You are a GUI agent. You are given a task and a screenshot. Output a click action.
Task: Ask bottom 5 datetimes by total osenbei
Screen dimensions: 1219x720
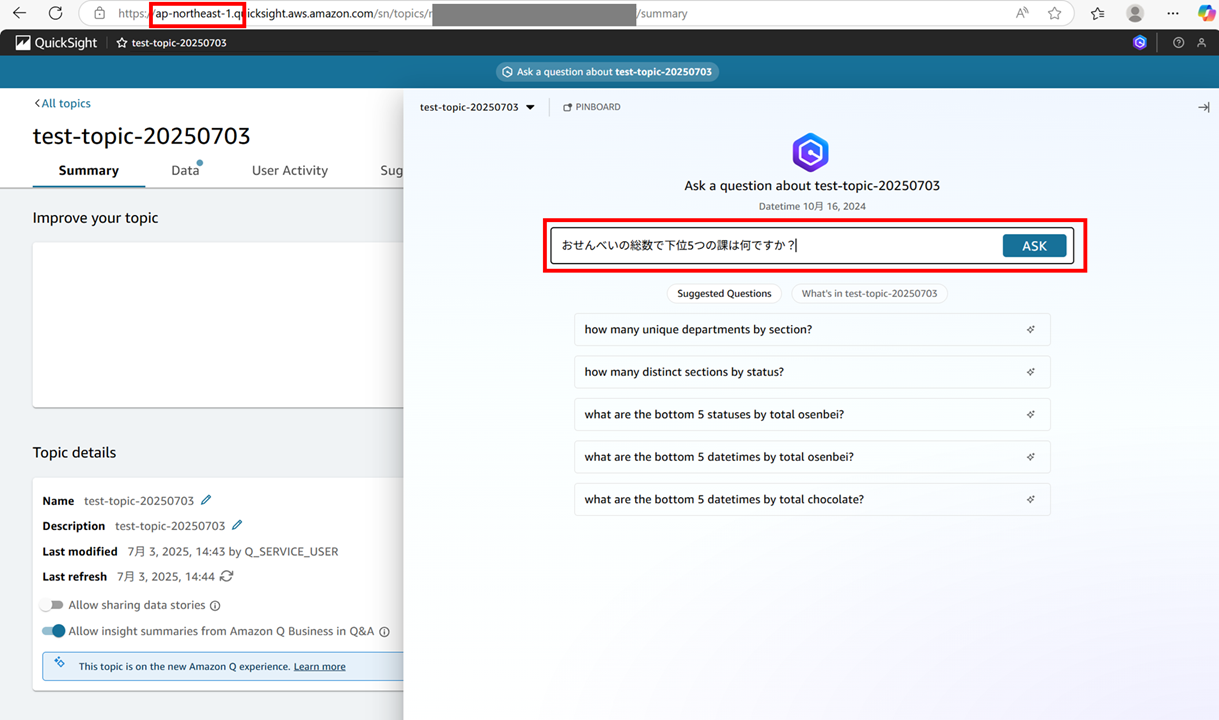(x=812, y=457)
